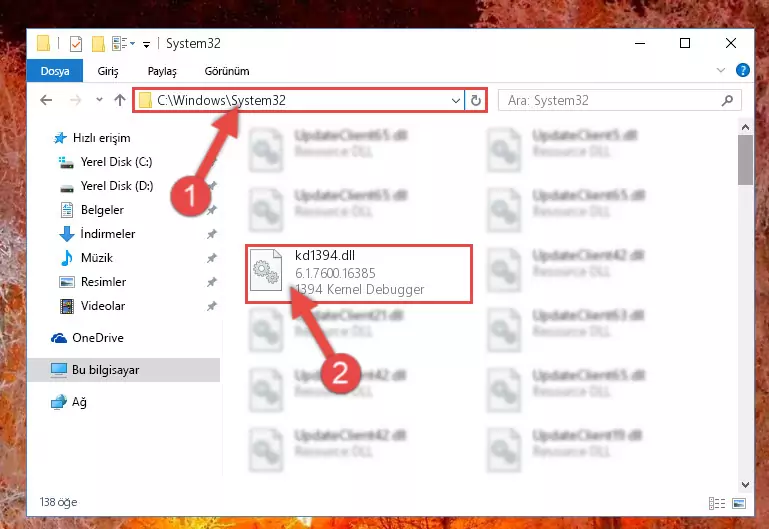Click the pin icon next to Müzik
This screenshot has height=529, width=769.
(x=211, y=258)
